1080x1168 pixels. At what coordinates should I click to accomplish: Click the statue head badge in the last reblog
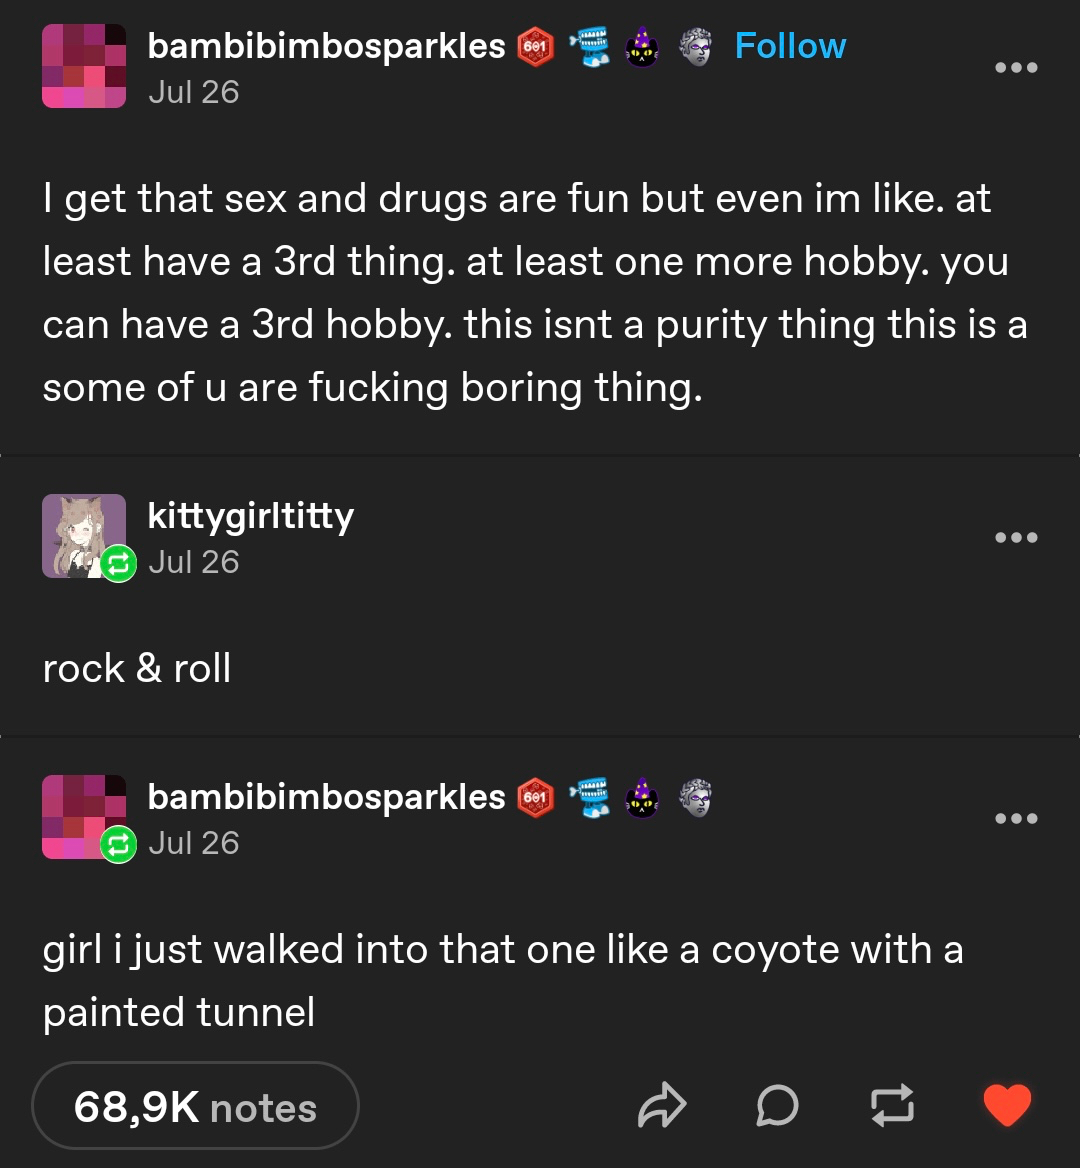(x=696, y=798)
